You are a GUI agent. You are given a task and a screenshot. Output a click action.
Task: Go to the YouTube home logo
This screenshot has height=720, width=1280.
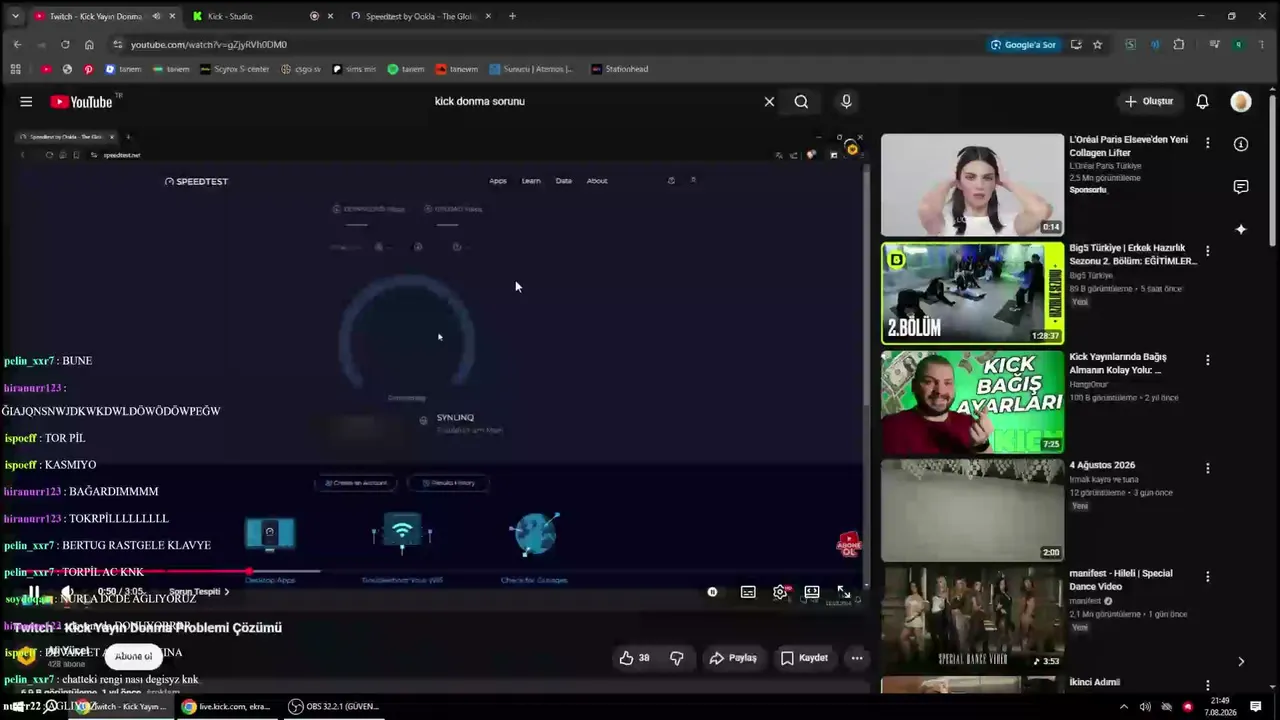click(82, 101)
